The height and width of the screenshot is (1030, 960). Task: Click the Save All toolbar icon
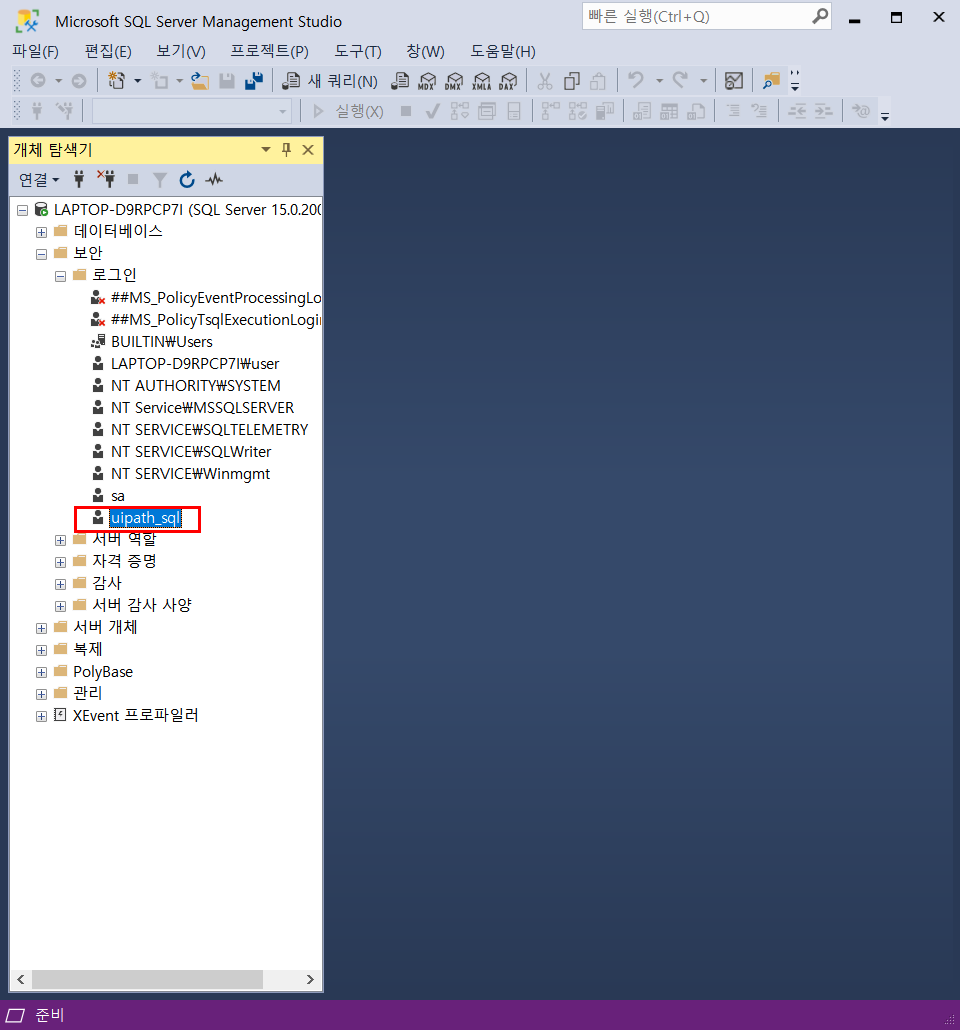click(x=254, y=81)
